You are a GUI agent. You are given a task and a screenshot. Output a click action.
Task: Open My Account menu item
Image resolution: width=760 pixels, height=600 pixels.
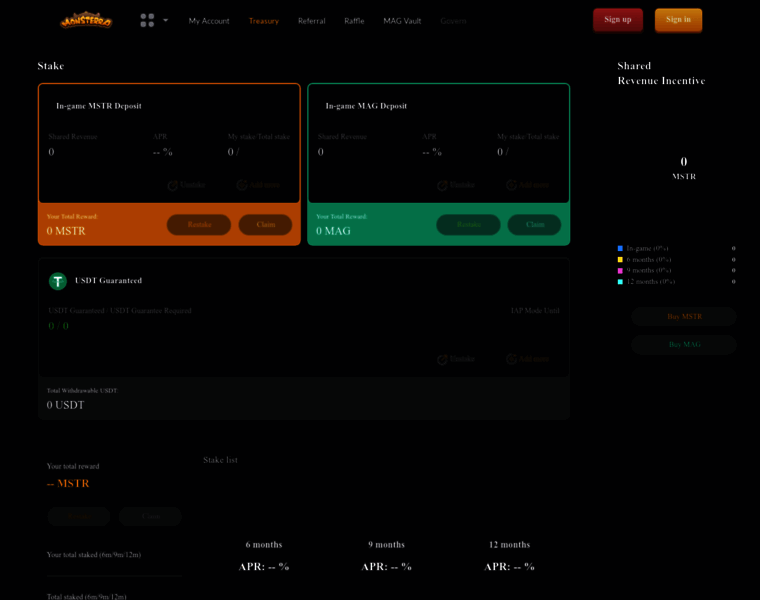(209, 21)
